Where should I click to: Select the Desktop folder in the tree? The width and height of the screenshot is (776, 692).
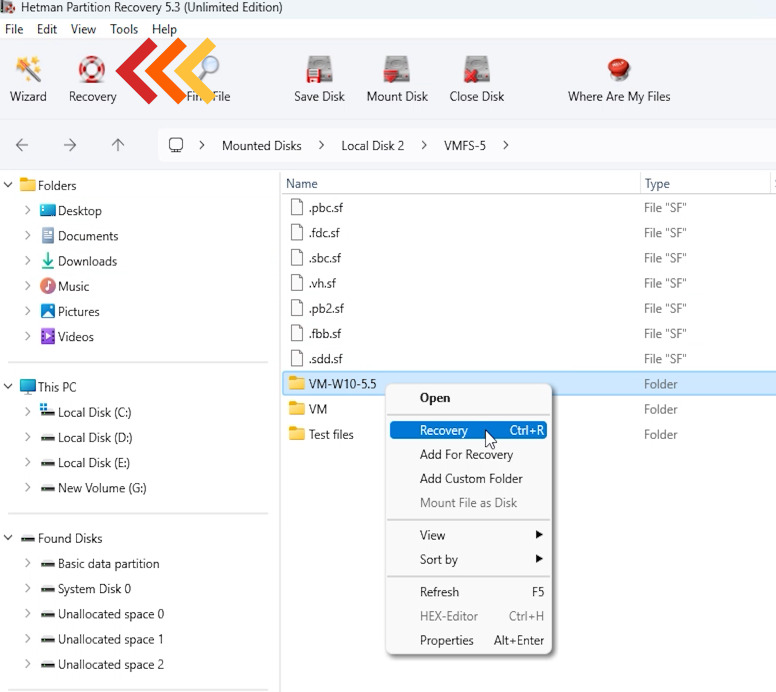tap(80, 211)
